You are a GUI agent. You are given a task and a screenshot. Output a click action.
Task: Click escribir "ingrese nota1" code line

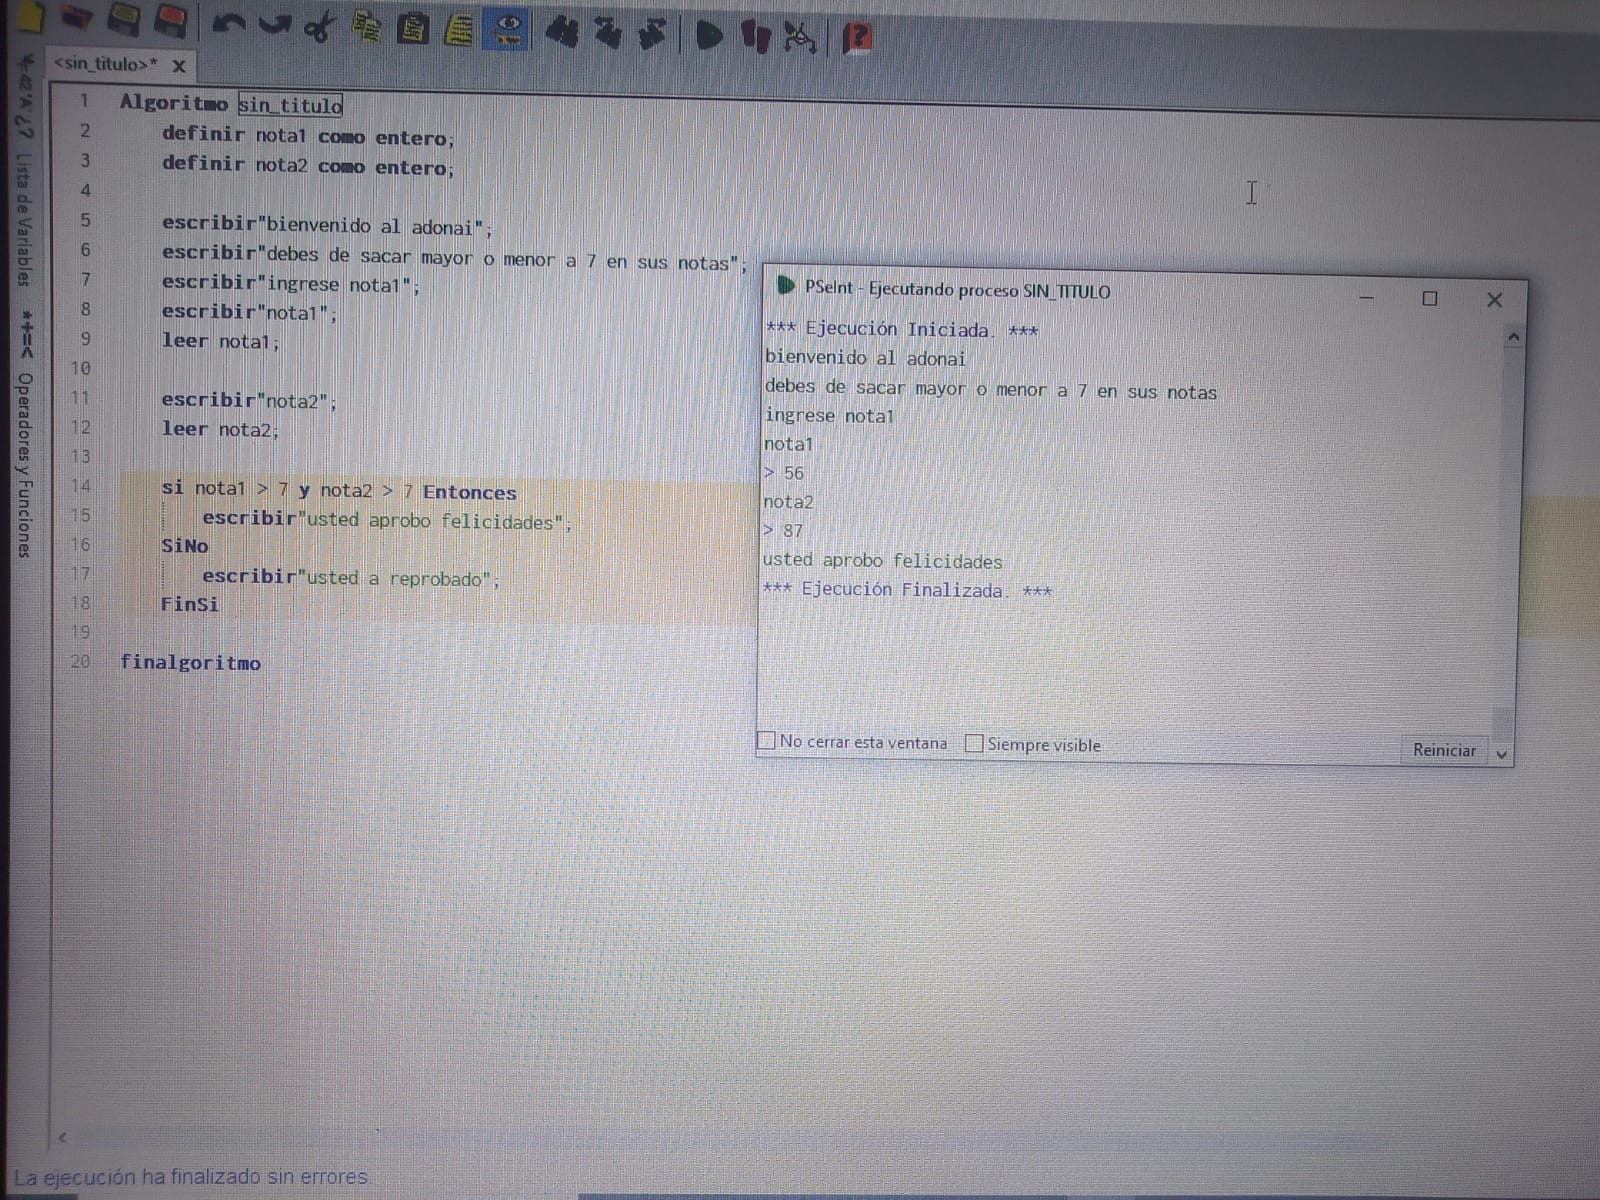291,284
